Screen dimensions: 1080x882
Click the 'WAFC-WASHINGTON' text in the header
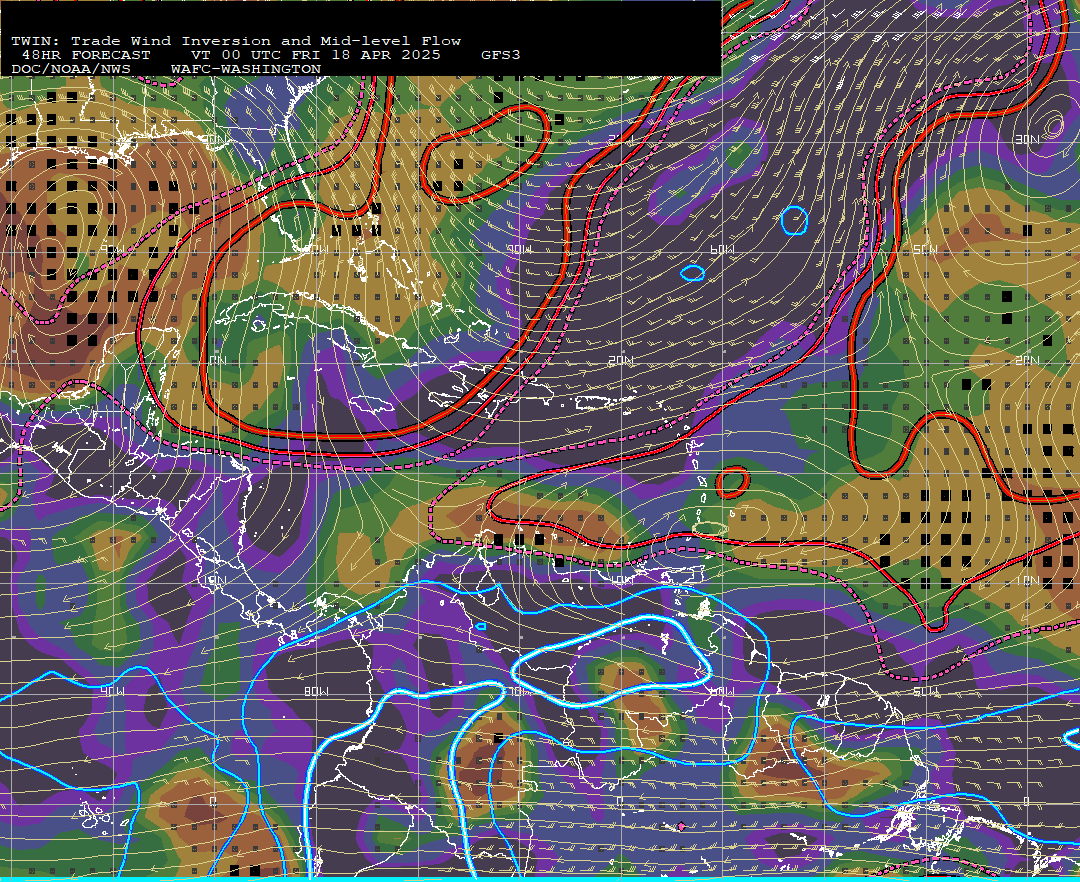tap(246, 70)
